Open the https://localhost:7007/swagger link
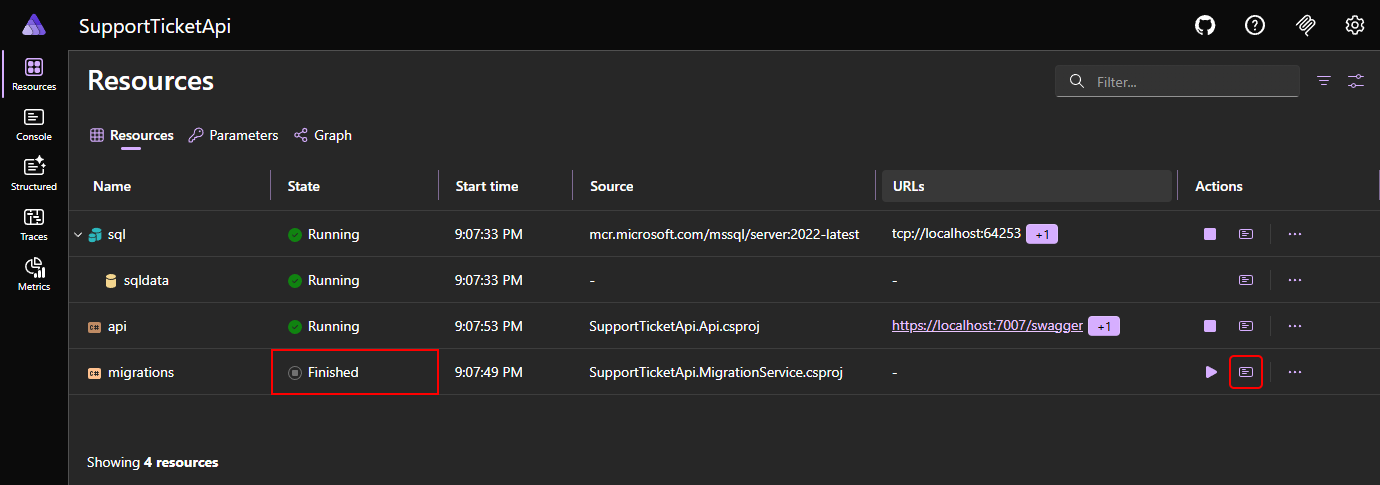This screenshot has height=485, width=1380. coord(987,326)
